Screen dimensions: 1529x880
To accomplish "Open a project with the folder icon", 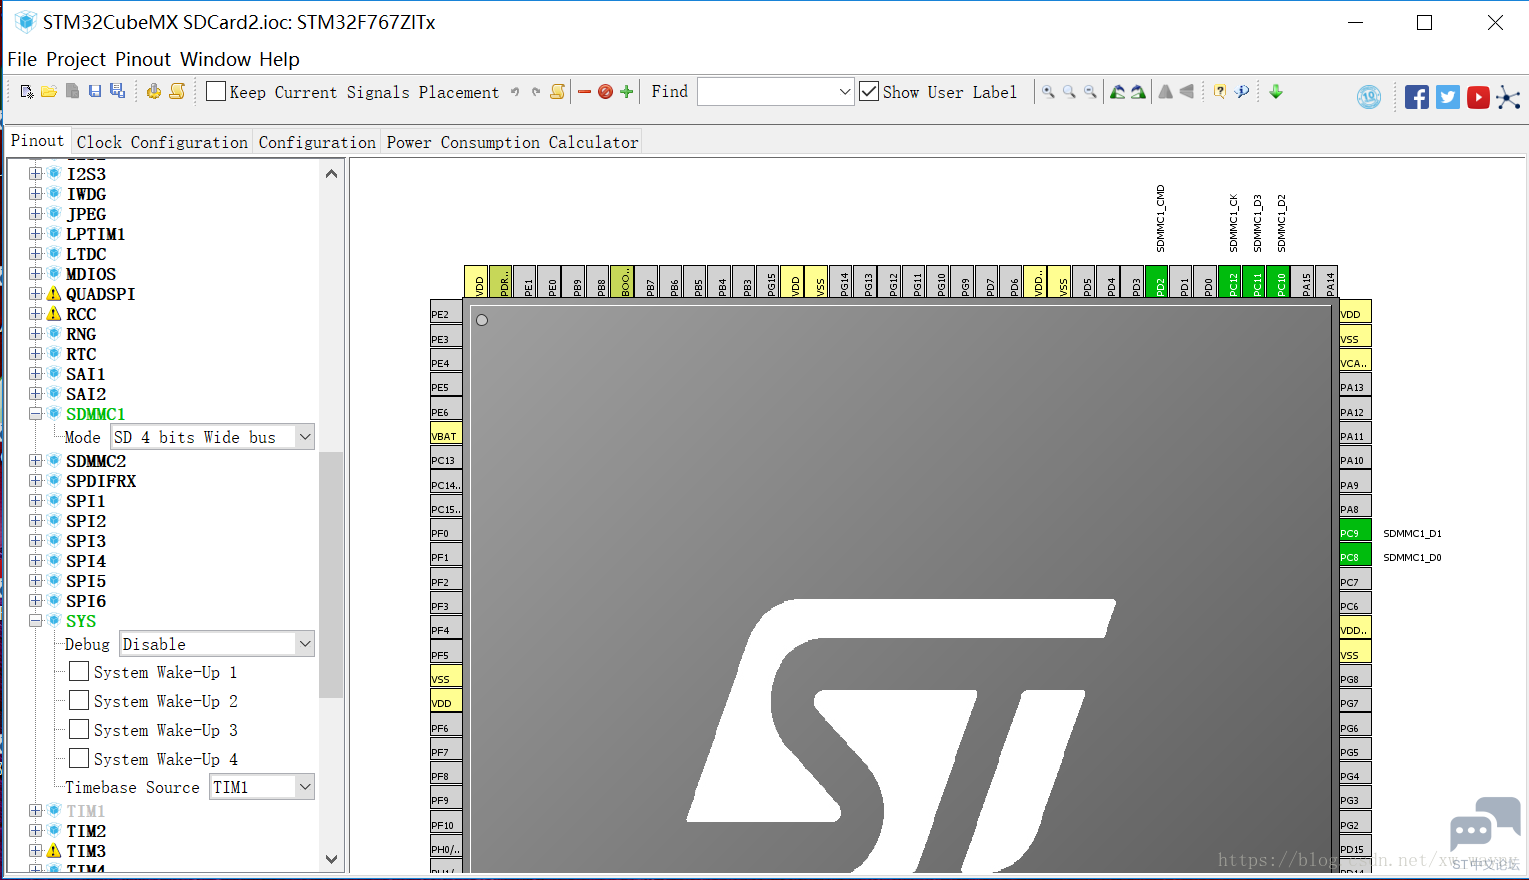I will point(49,92).
